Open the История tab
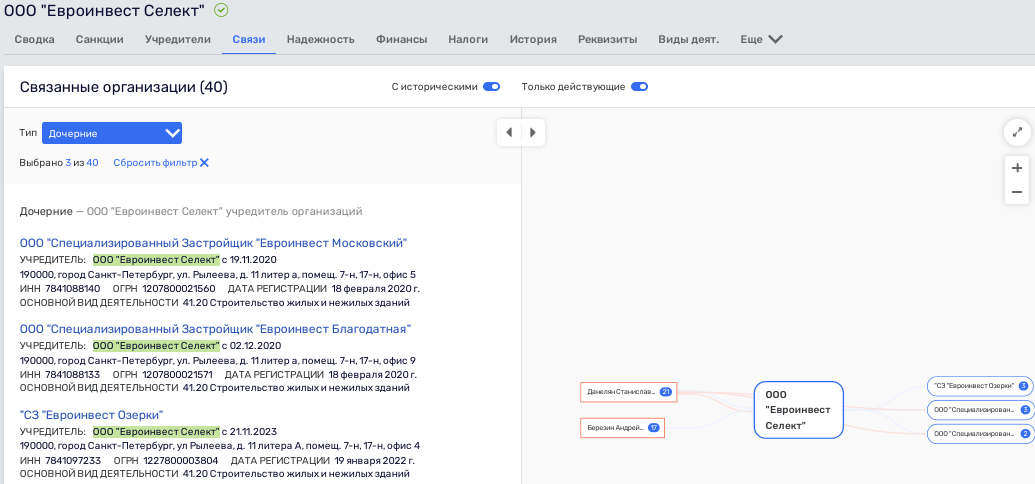The image size is (1035, 484). (533, 39)
